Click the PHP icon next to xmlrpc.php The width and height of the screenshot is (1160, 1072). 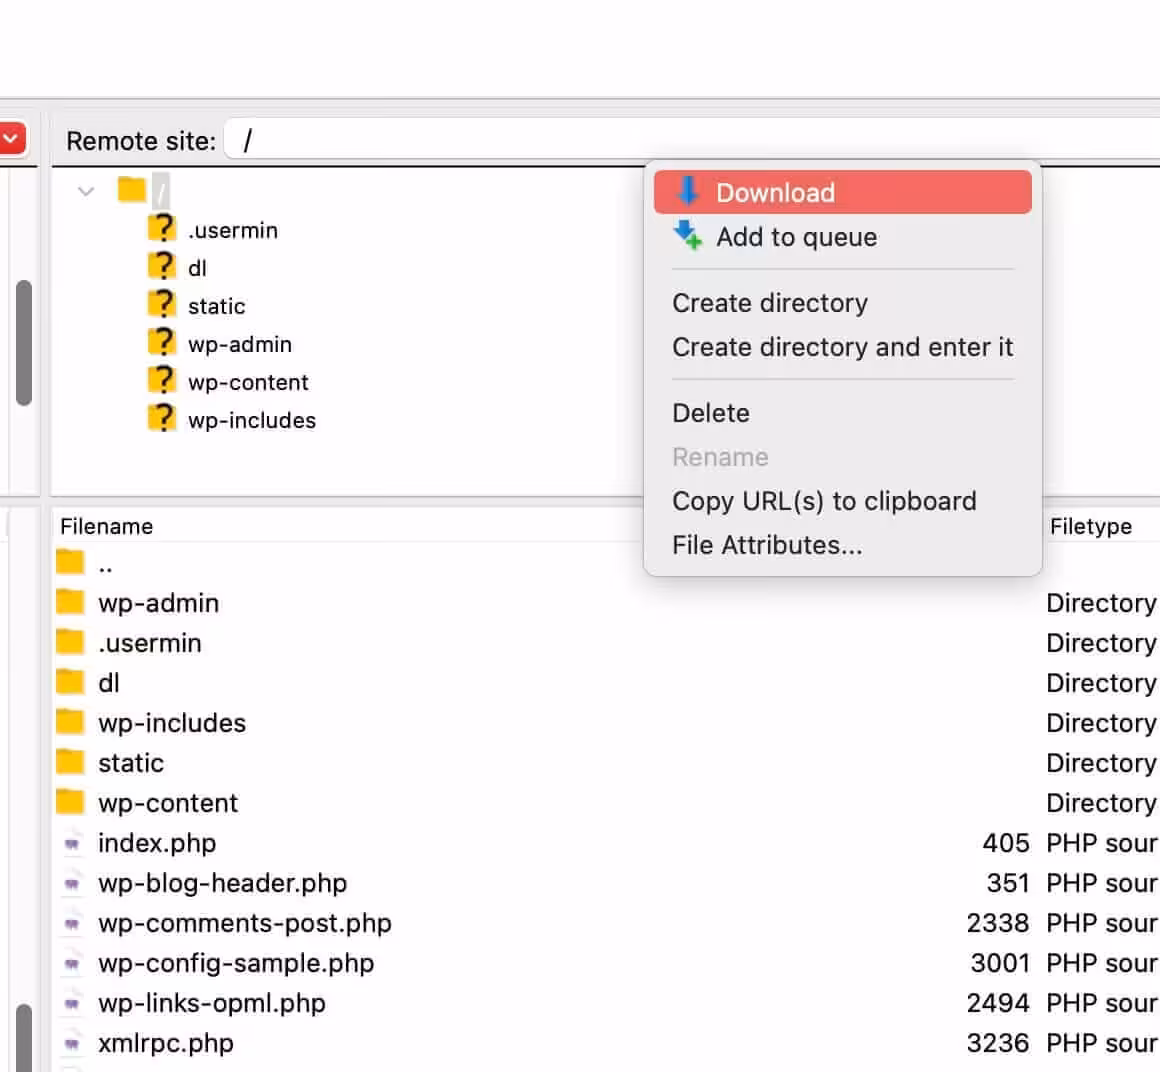72,1042
